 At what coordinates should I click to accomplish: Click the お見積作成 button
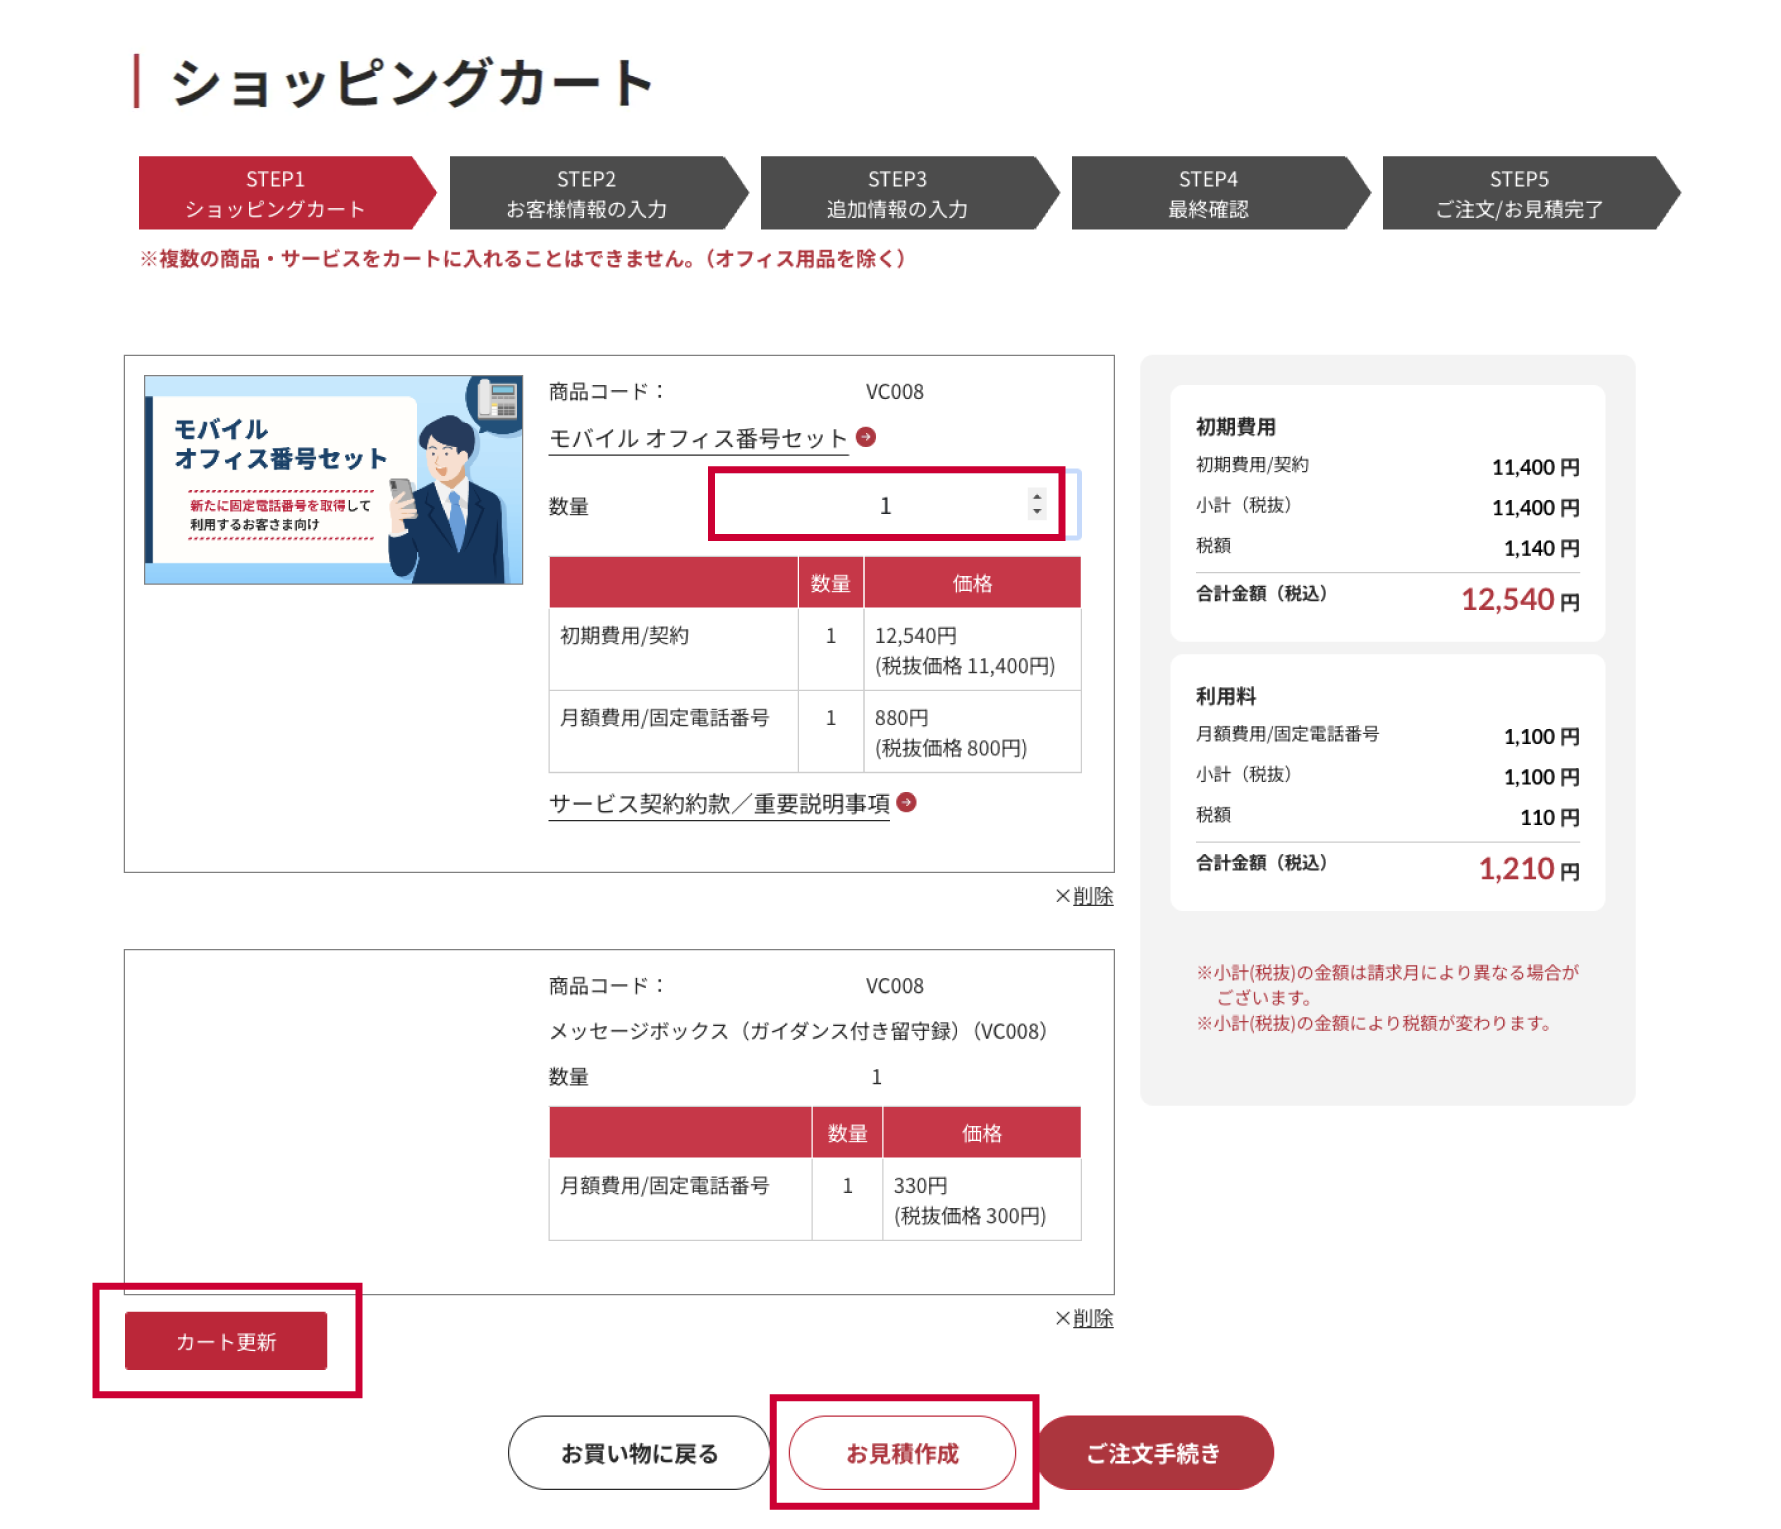pyautogui.click(x=902, y=1453)
